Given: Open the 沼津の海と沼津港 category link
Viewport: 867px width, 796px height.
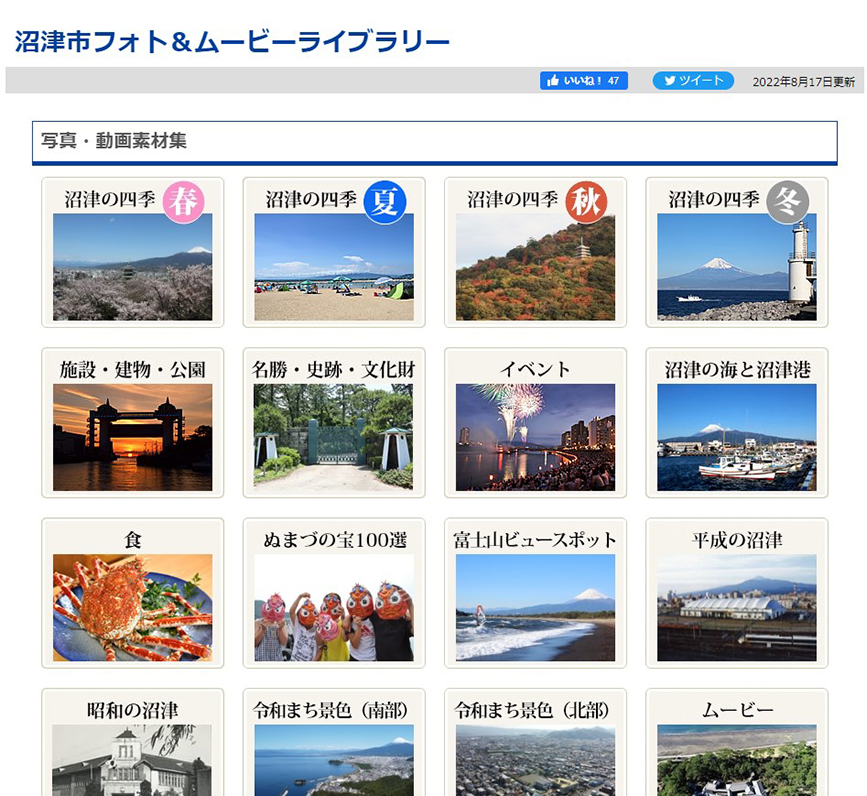Looking at the screenshot, I should pyautogui.click(x=737, y=369).
